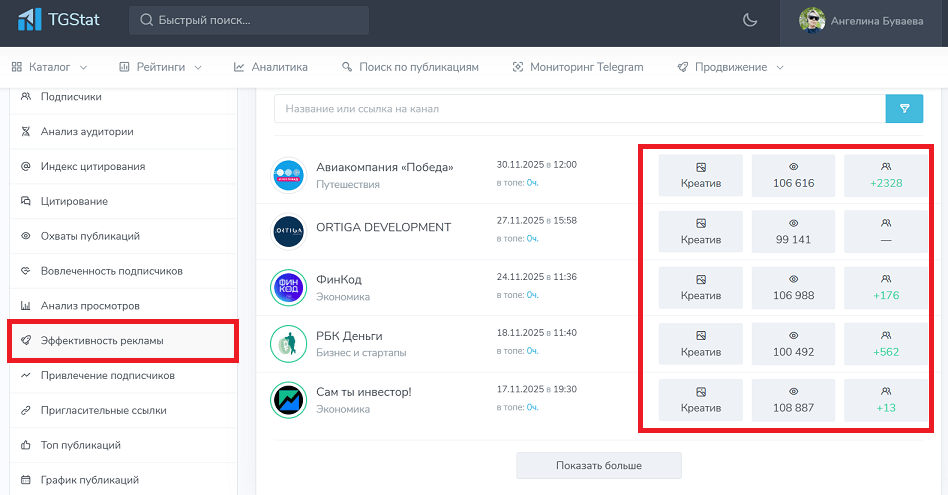The height and width of the screenshot is (495, 948).
Task: Click the blue filter funnel button
Action: (x=904, y=109)
